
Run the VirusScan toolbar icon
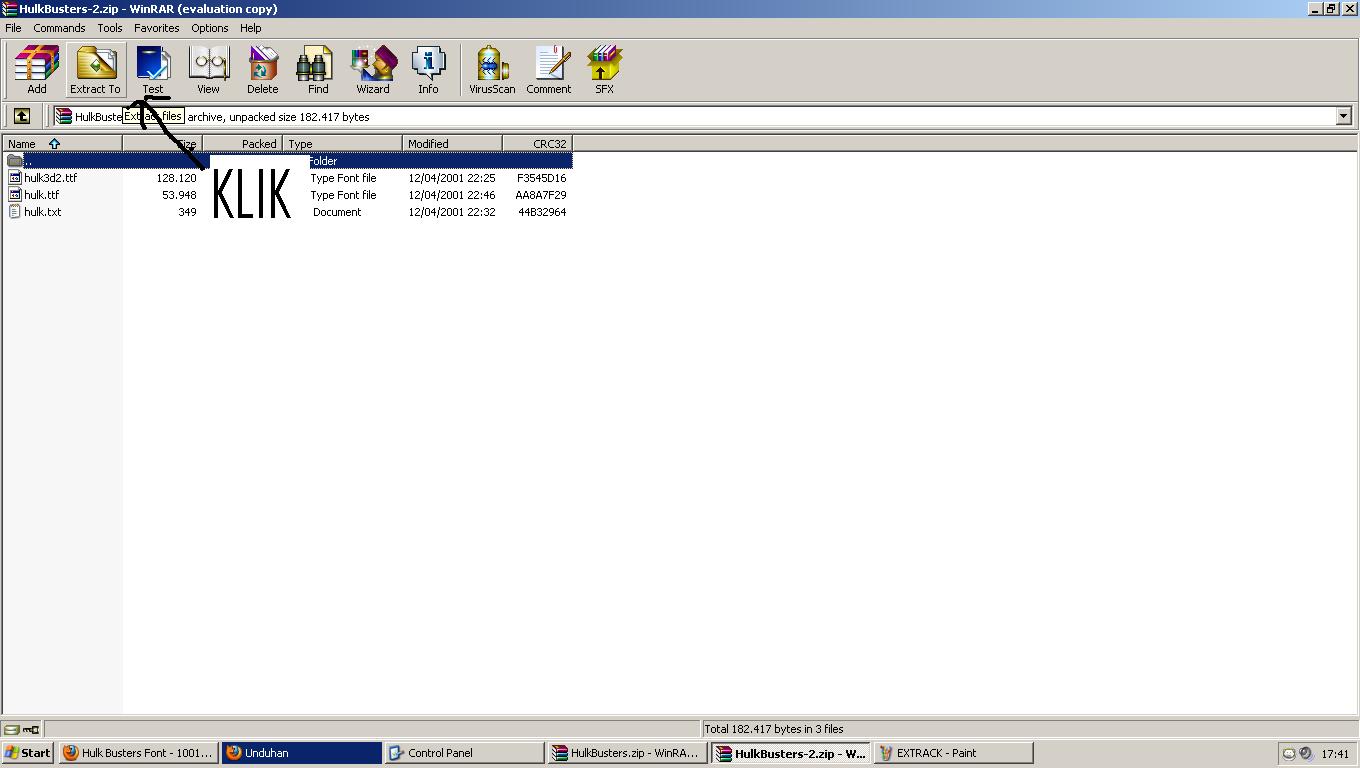[x=492, y=69]
